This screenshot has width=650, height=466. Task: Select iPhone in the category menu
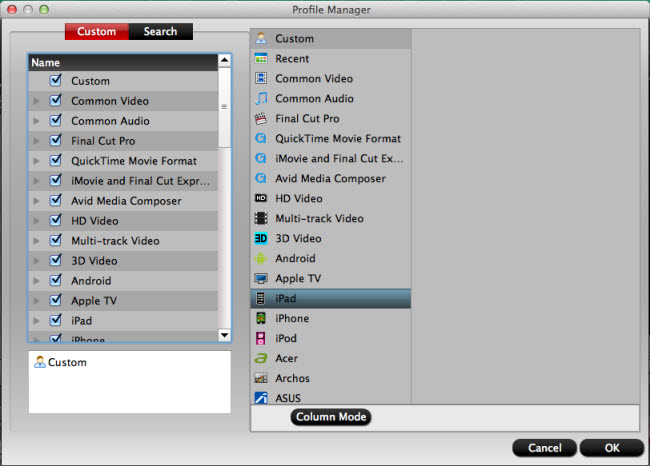pyautogui.click(x=330, y=318)
